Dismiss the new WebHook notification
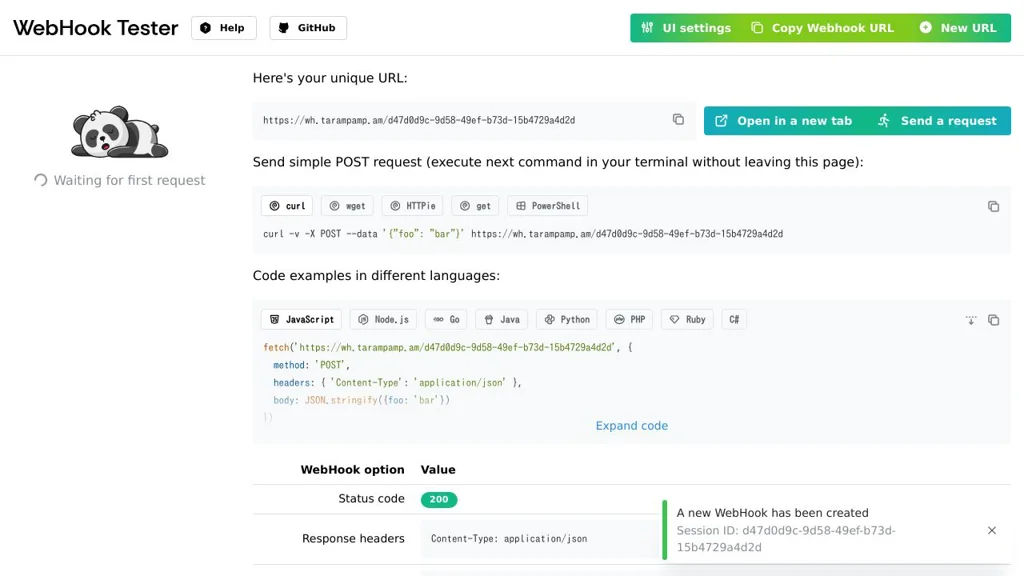The width and height of the screenshot is (1024, 576). [991, 530]
